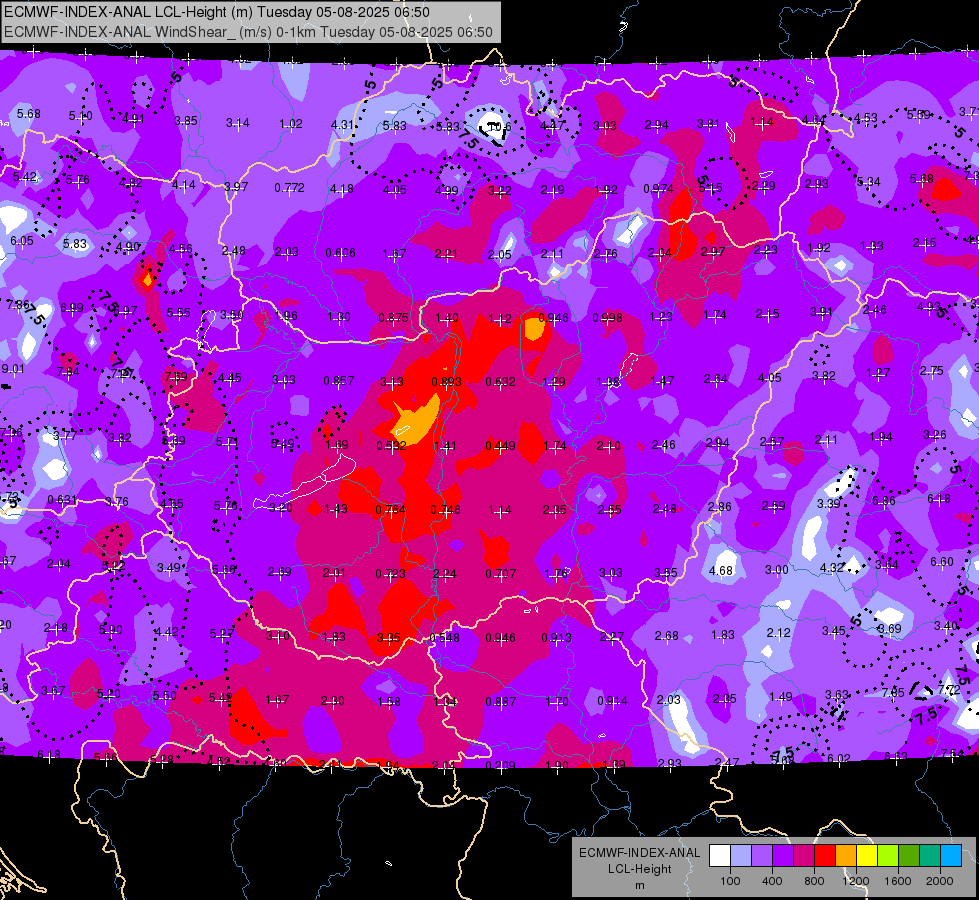Click the white swatch in the LCL-Height legend
979x900 pixels.
tap(720, 855)
